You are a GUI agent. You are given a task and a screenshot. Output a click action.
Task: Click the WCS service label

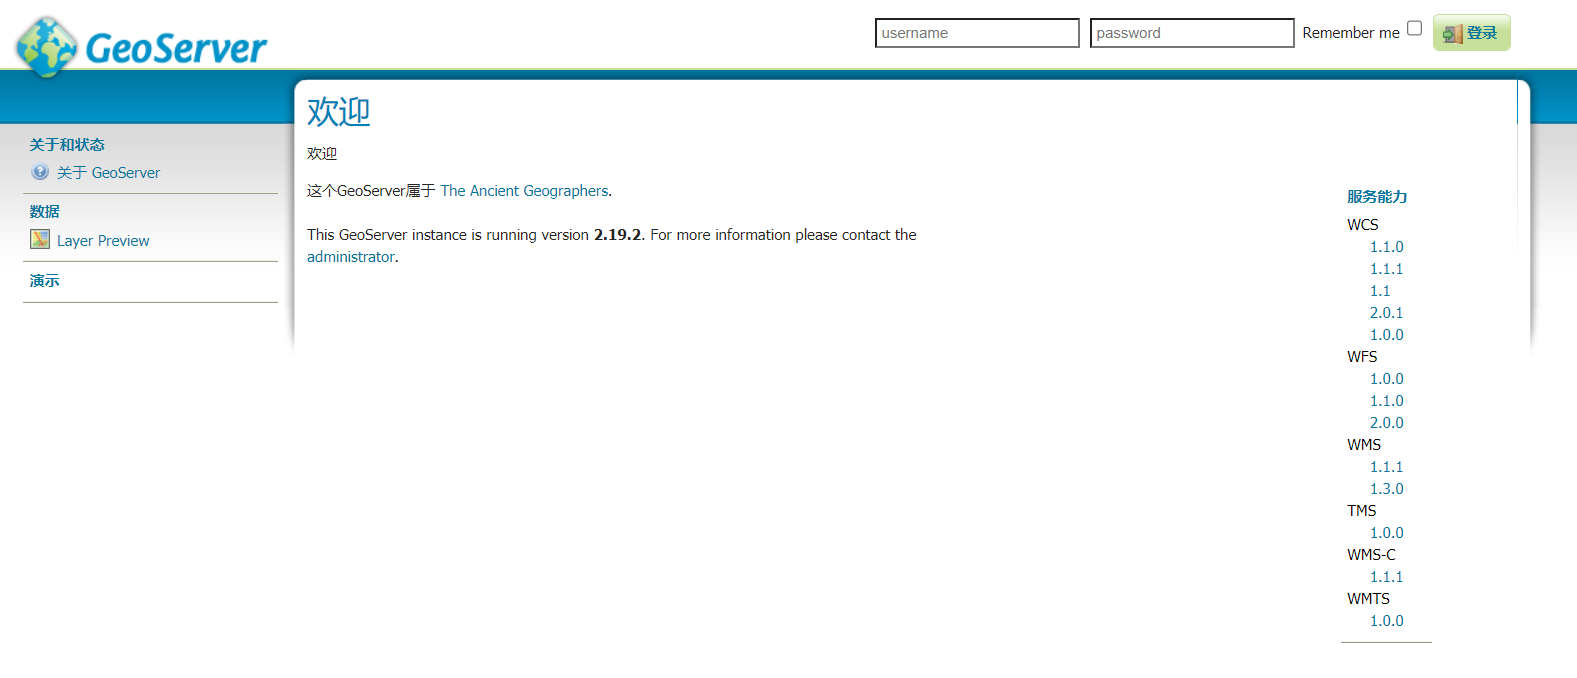click(1363, 225)
